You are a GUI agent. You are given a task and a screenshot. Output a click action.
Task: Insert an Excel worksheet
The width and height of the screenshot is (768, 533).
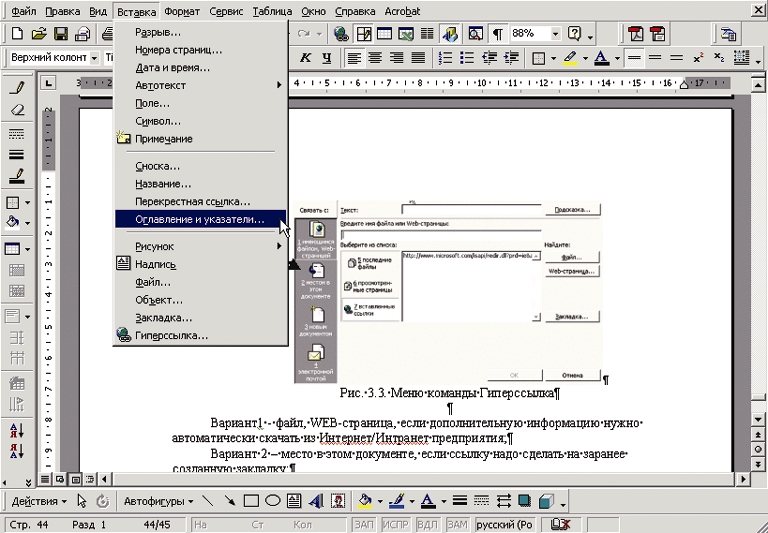[406, 34]
